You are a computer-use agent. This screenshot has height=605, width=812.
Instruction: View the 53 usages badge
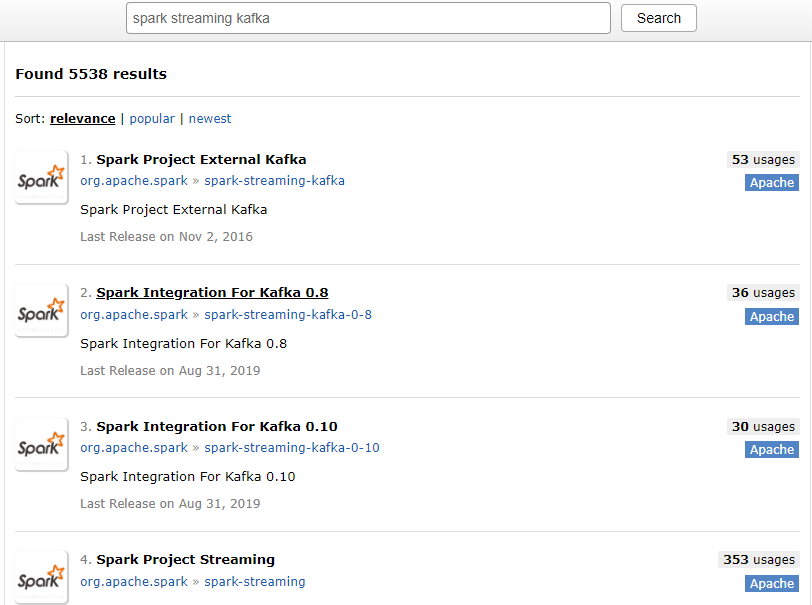(x=763, y=160)
